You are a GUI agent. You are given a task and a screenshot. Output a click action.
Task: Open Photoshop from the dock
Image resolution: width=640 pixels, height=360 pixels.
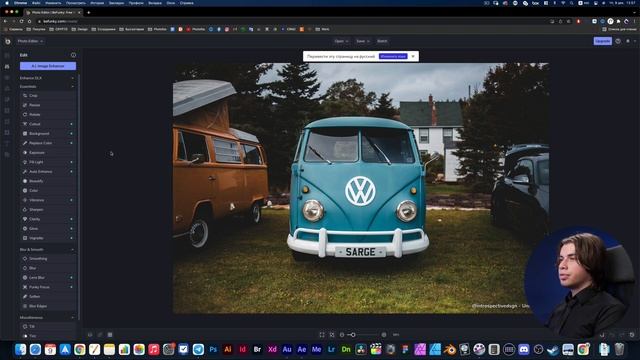point(213,349)
